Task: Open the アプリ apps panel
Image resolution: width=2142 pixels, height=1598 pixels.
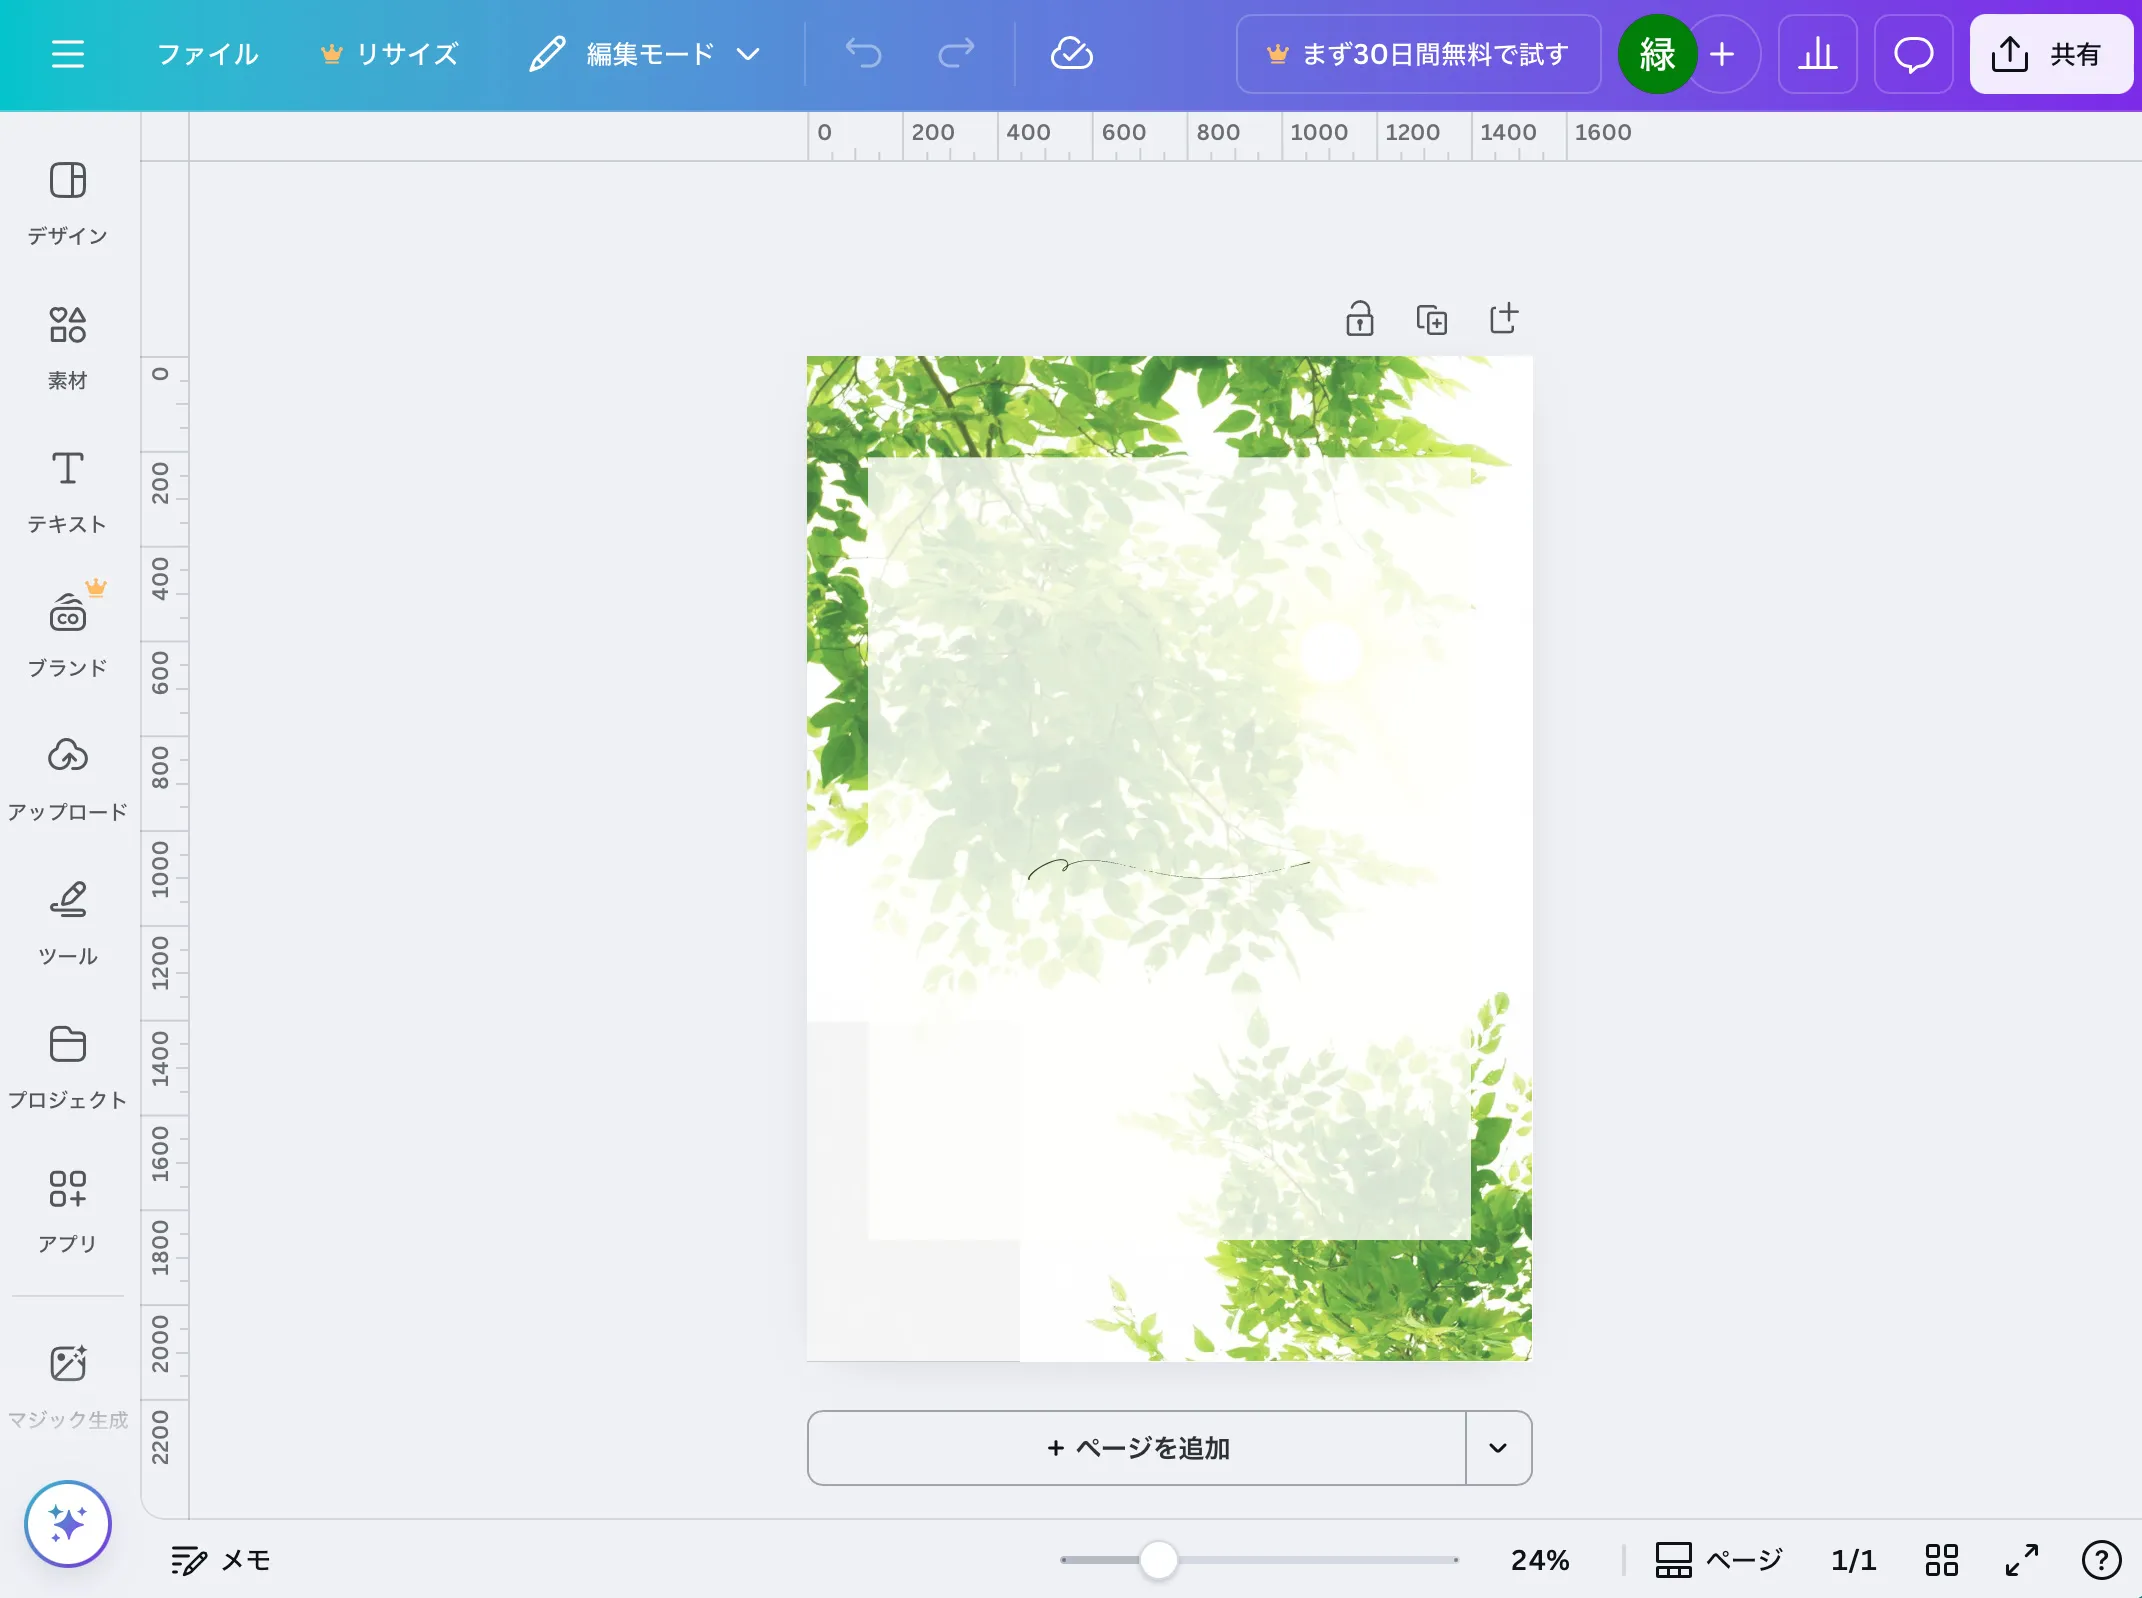Action: (67, 1212)
